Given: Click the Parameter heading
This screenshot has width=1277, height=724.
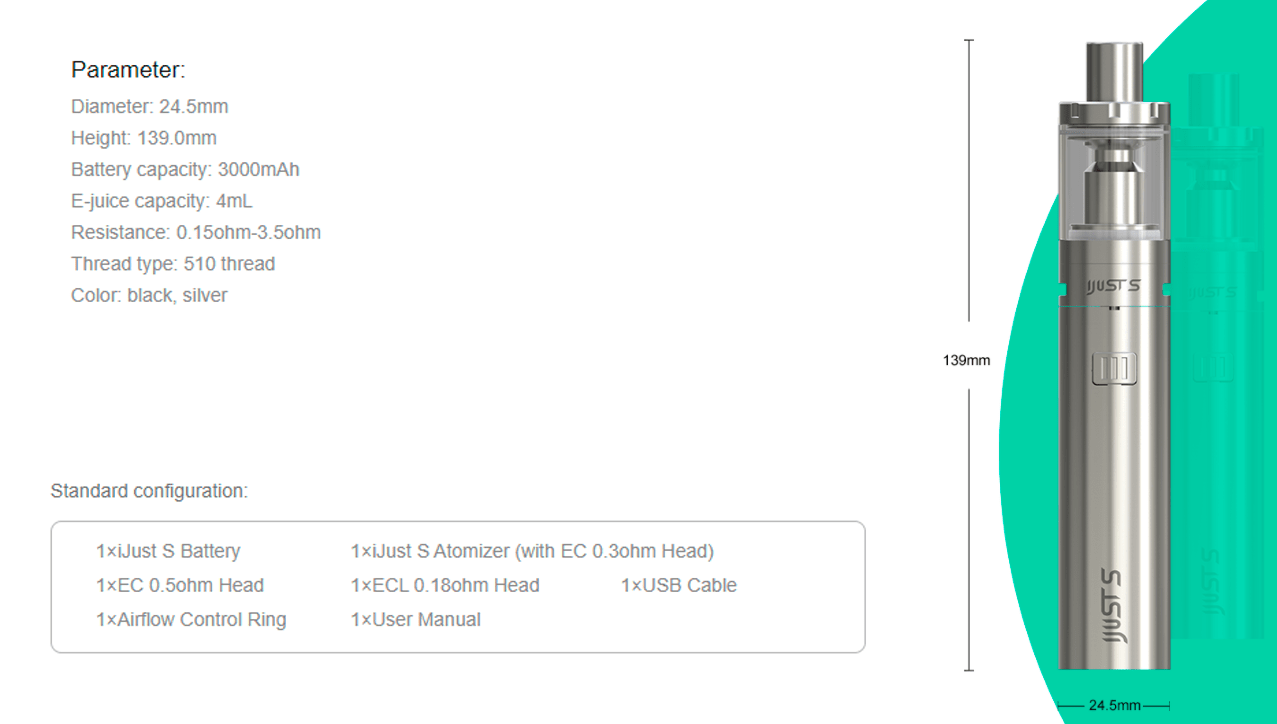Looking at the screenshot, I should click(128, 70).
